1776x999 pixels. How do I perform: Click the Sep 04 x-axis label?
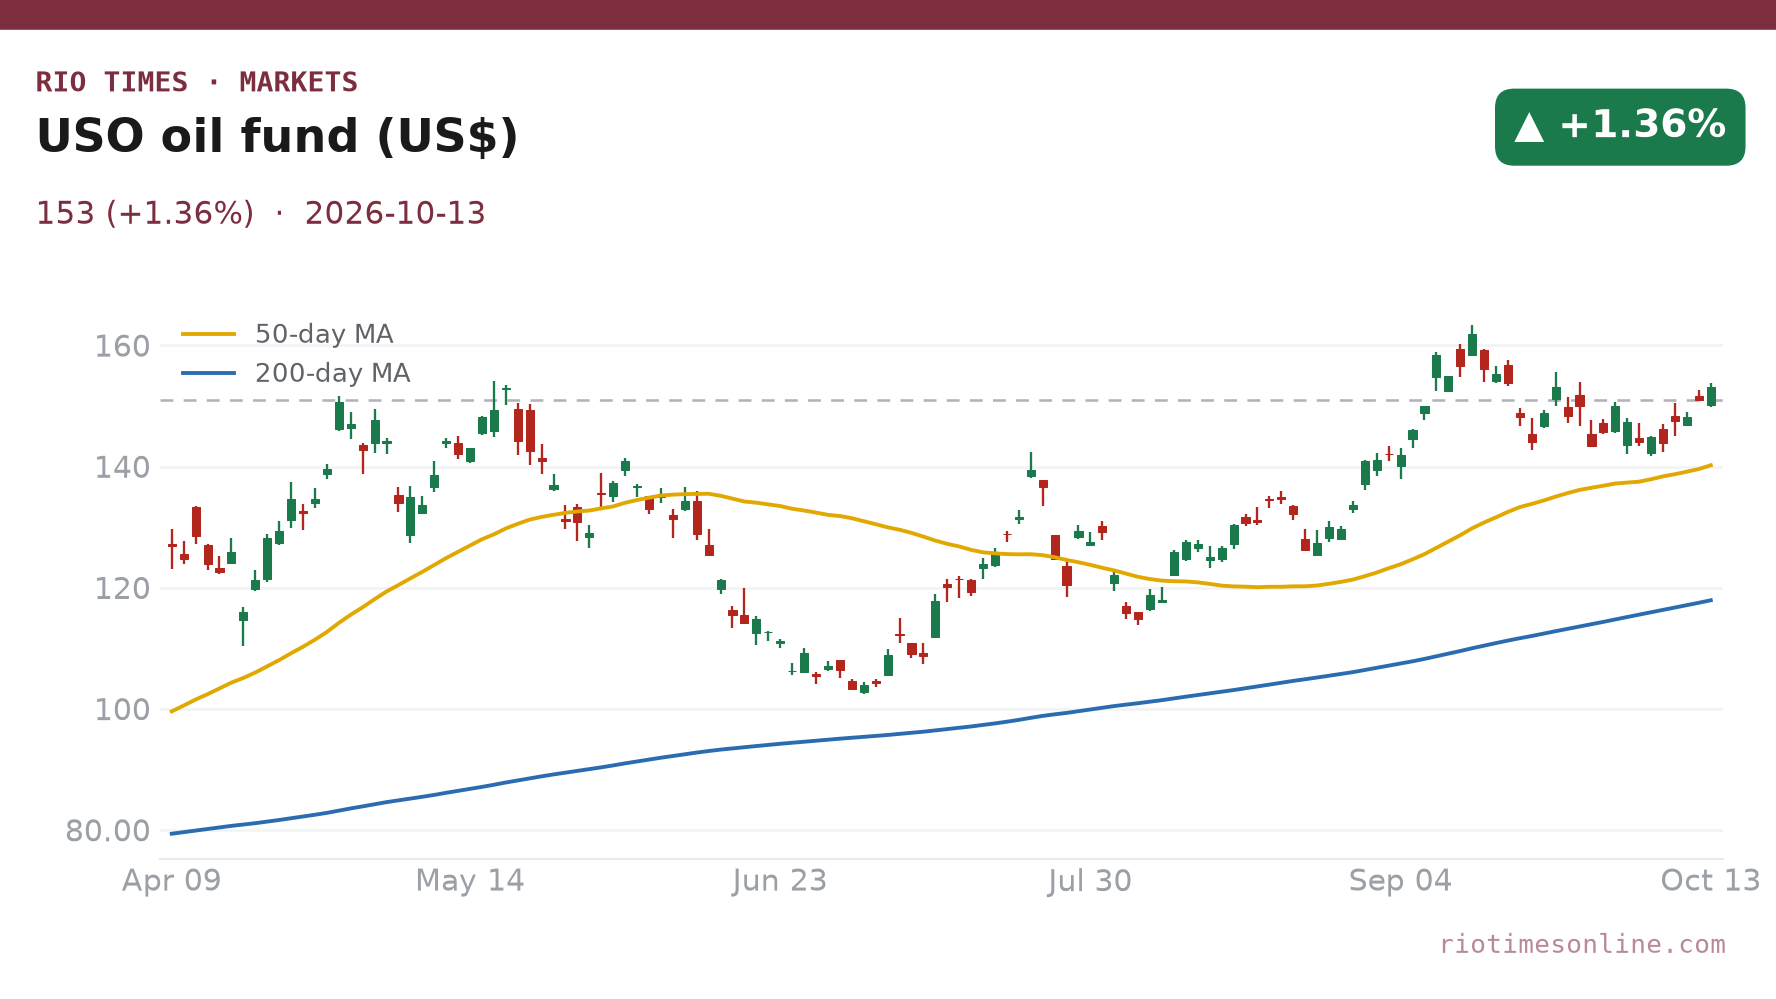[x=1400, y=881]
